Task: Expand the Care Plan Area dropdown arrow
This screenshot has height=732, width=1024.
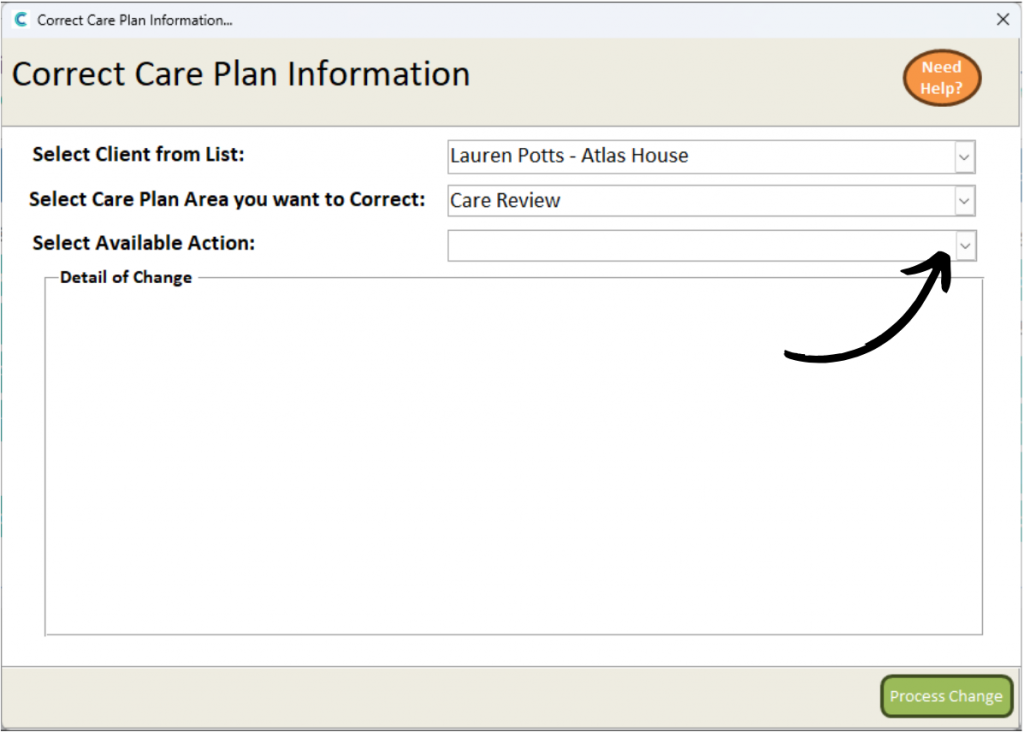Action: [x=964, y=201]
